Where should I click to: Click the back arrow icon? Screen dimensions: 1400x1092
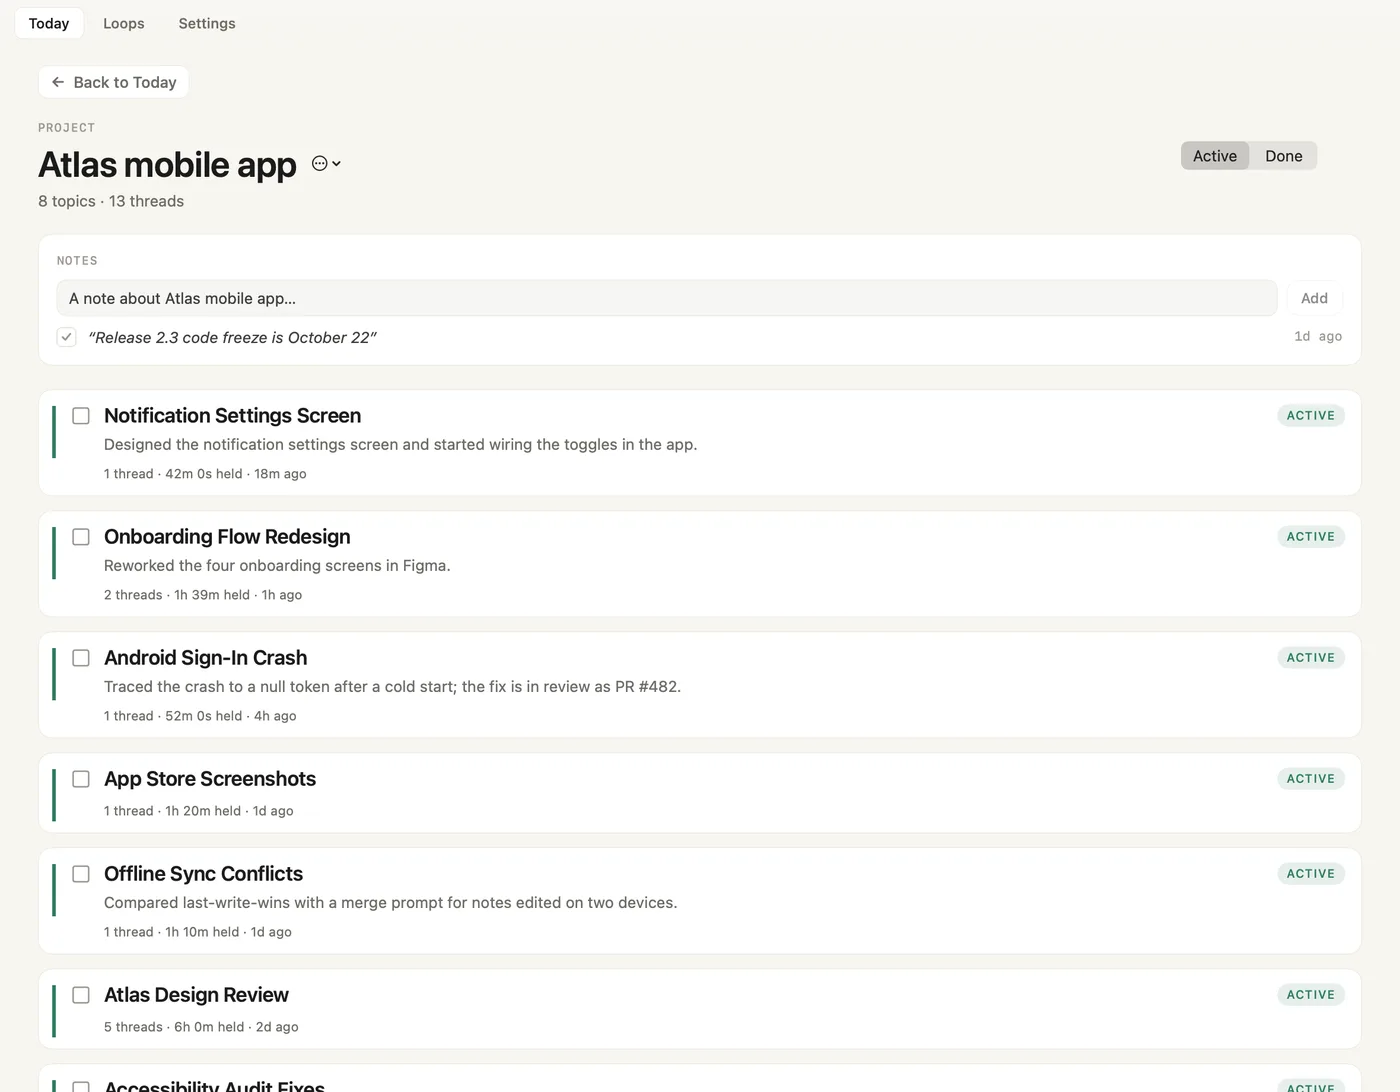(58, 82)
